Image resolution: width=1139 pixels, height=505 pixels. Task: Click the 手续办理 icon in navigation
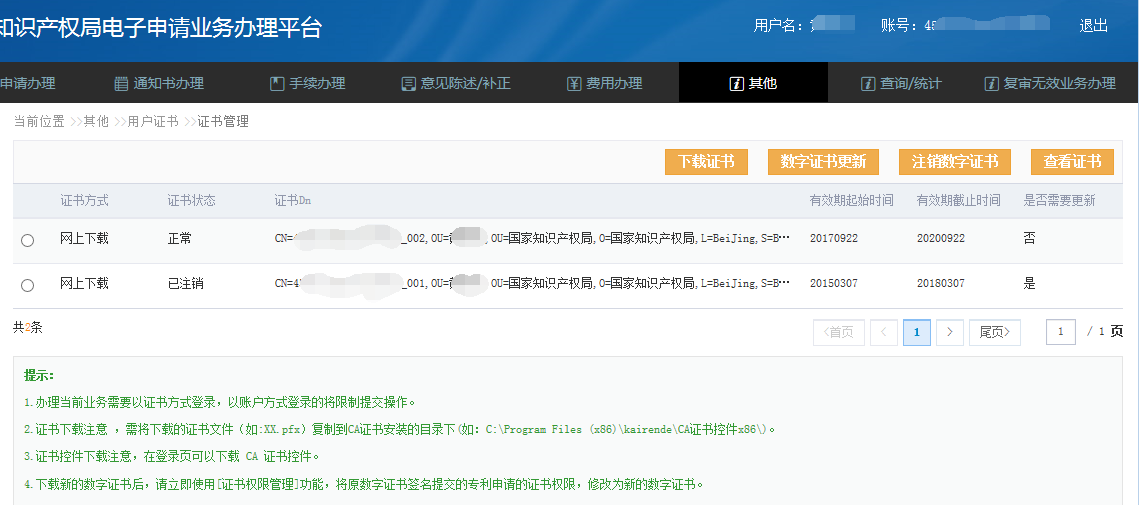(x=277, y=84)
